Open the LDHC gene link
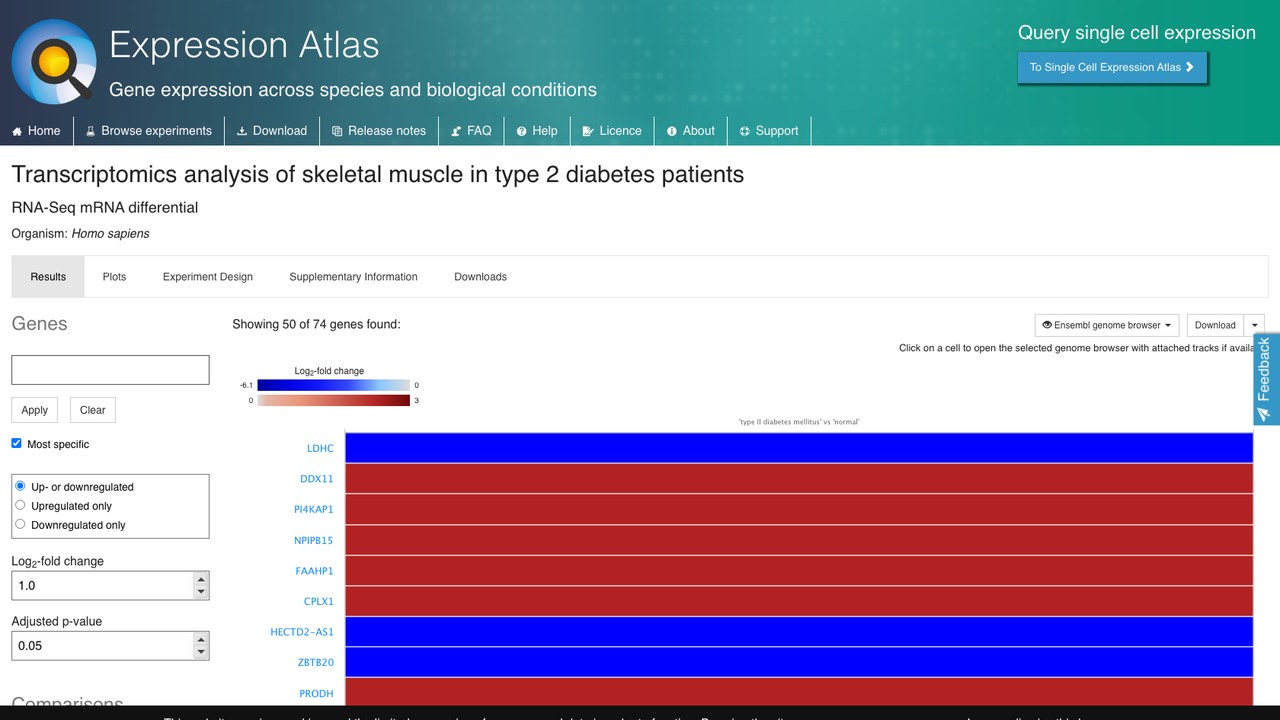The image size is (1280, 720). click(320, 448)
